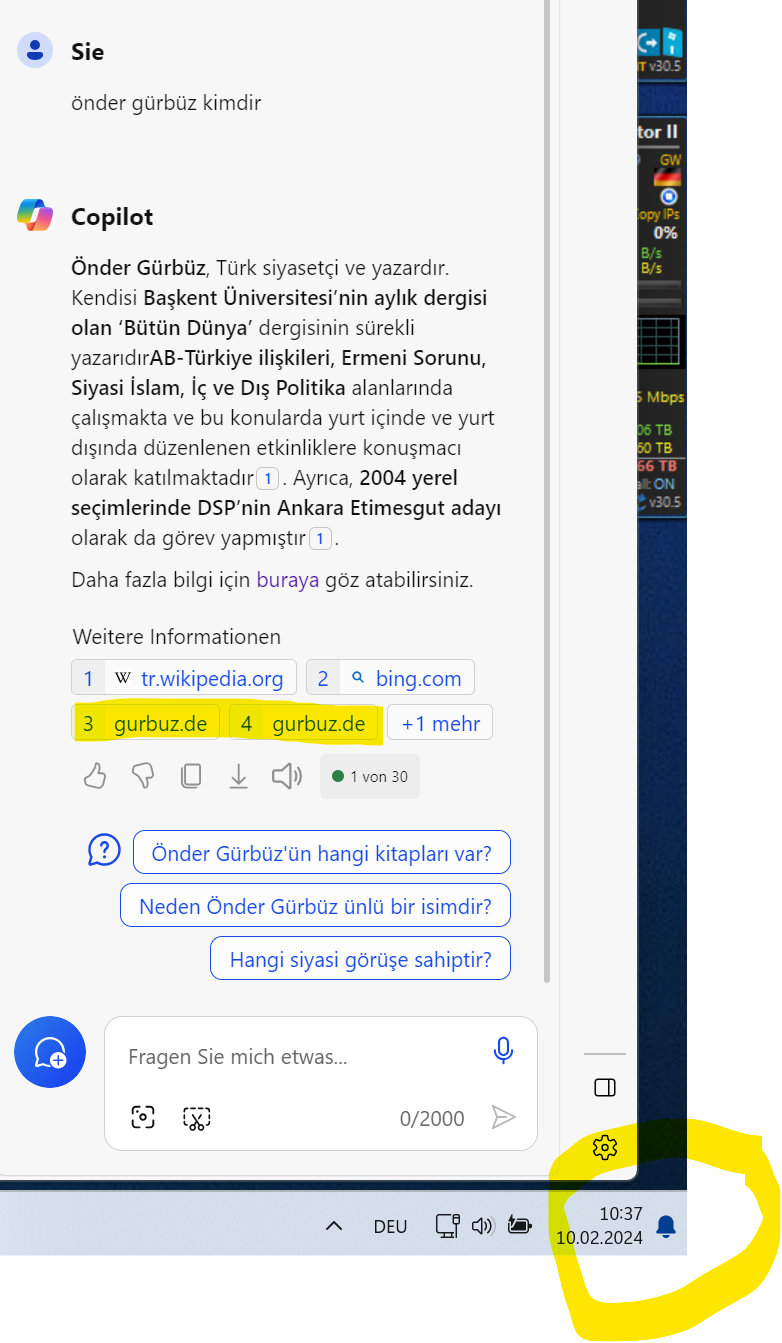Start a new topic with blue button
This screenshot has height=1343, width=782.
click(x=50, y=1052)
